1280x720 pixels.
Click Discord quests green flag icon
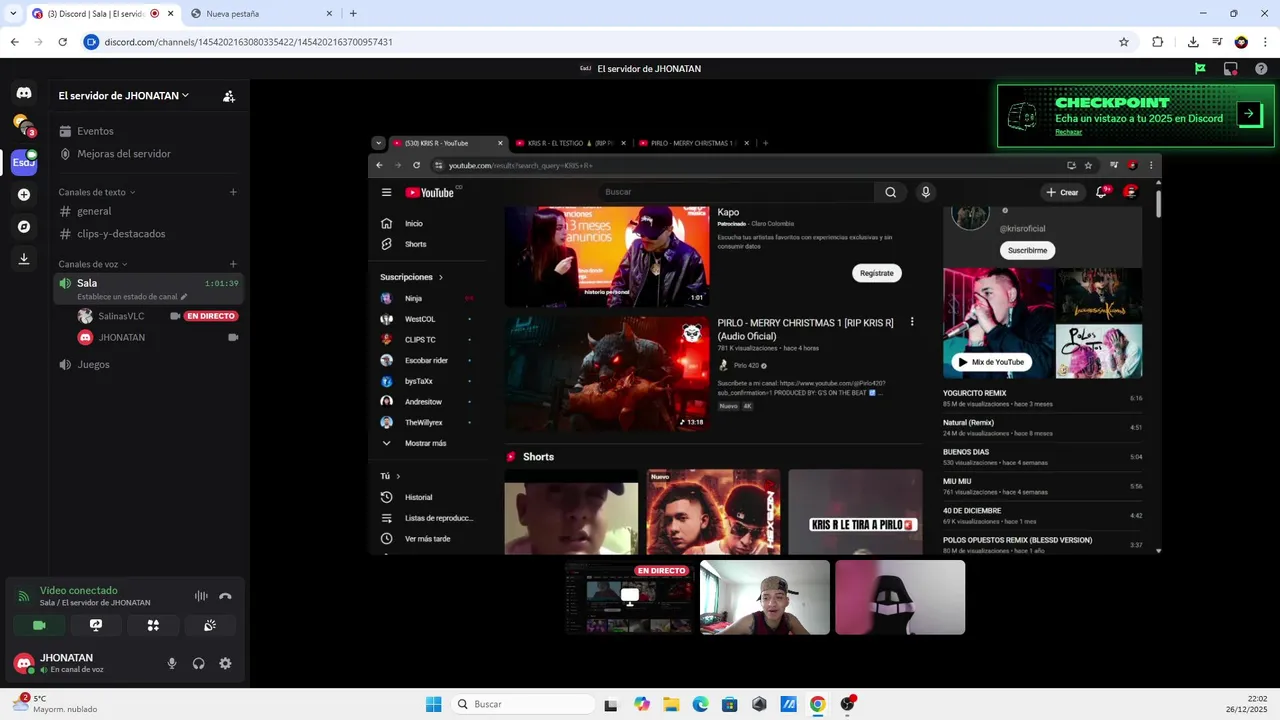pyautogui.click(x=1200, y=69)
